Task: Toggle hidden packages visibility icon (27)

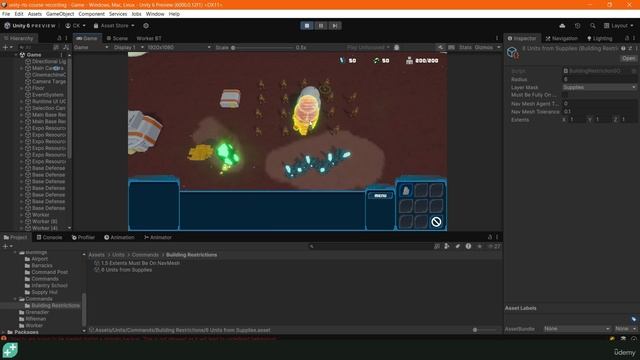Action: 494,246
